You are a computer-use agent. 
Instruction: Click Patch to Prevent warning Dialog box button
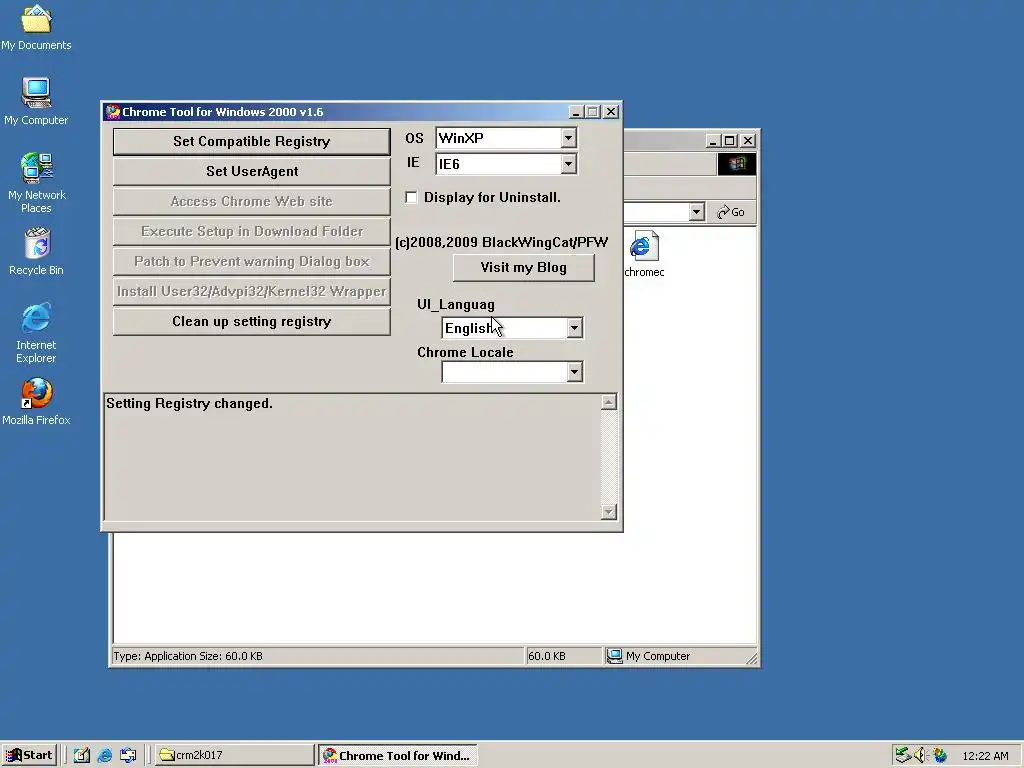click(x=251, y=261)
